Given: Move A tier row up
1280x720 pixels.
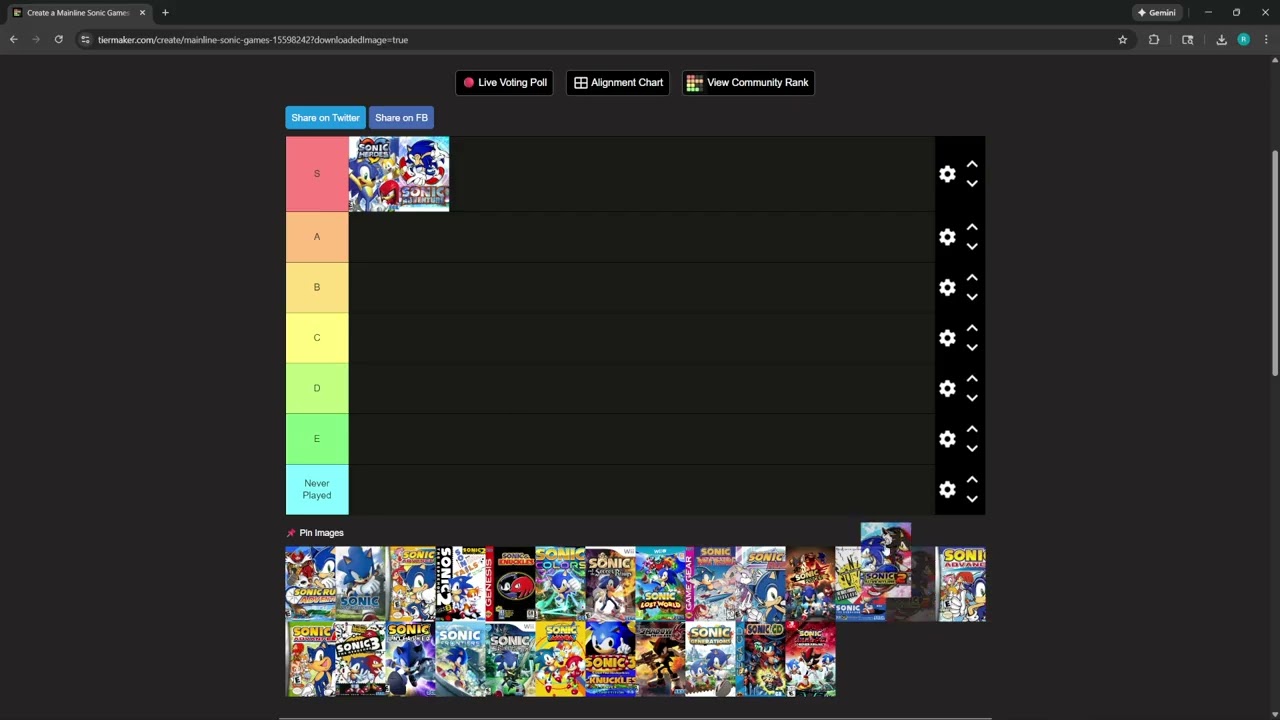Looking at the screenshot, I should coord(972,227).
